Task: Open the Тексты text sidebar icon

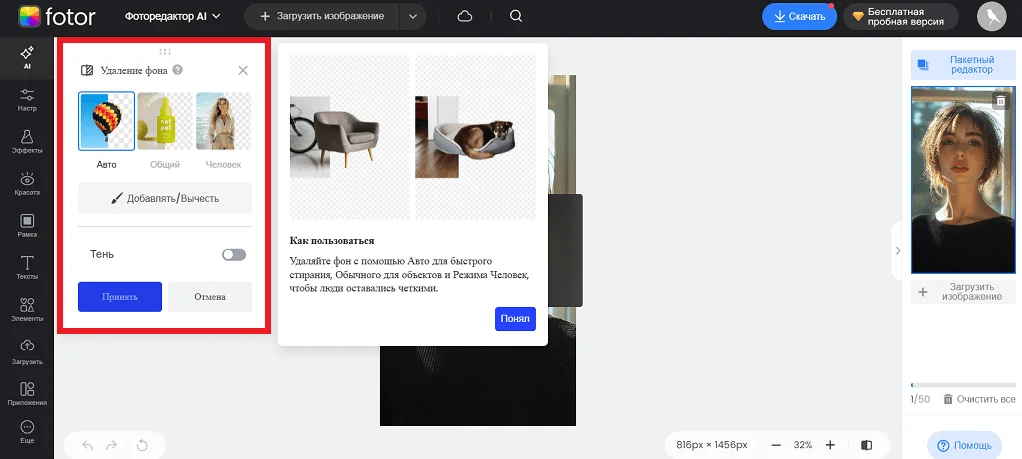Action: click(27, 268)
